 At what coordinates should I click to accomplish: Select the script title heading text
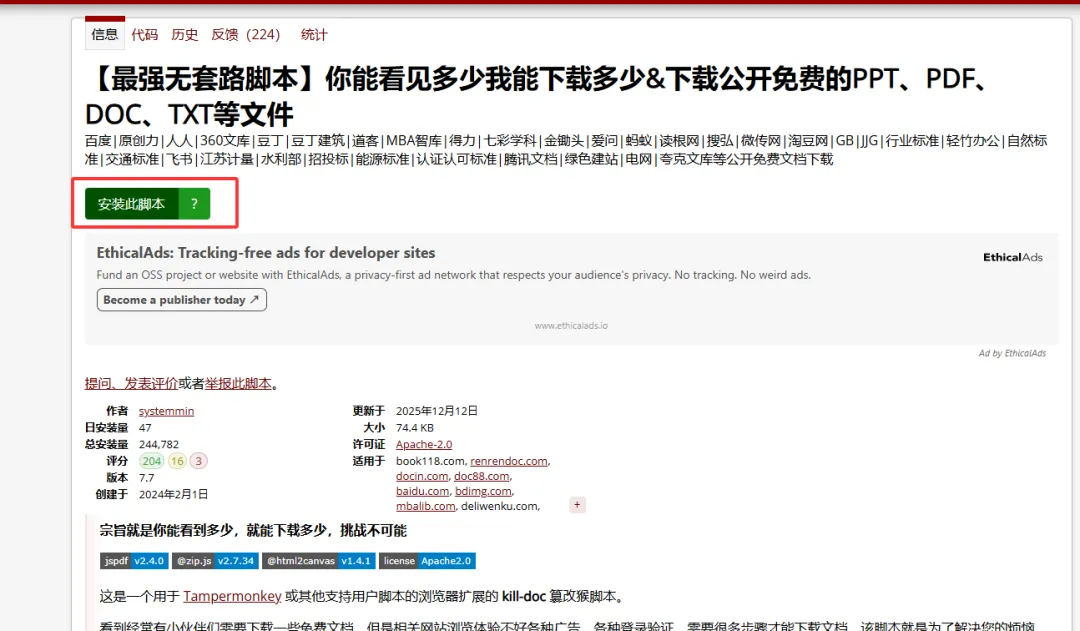click(537, 96)
